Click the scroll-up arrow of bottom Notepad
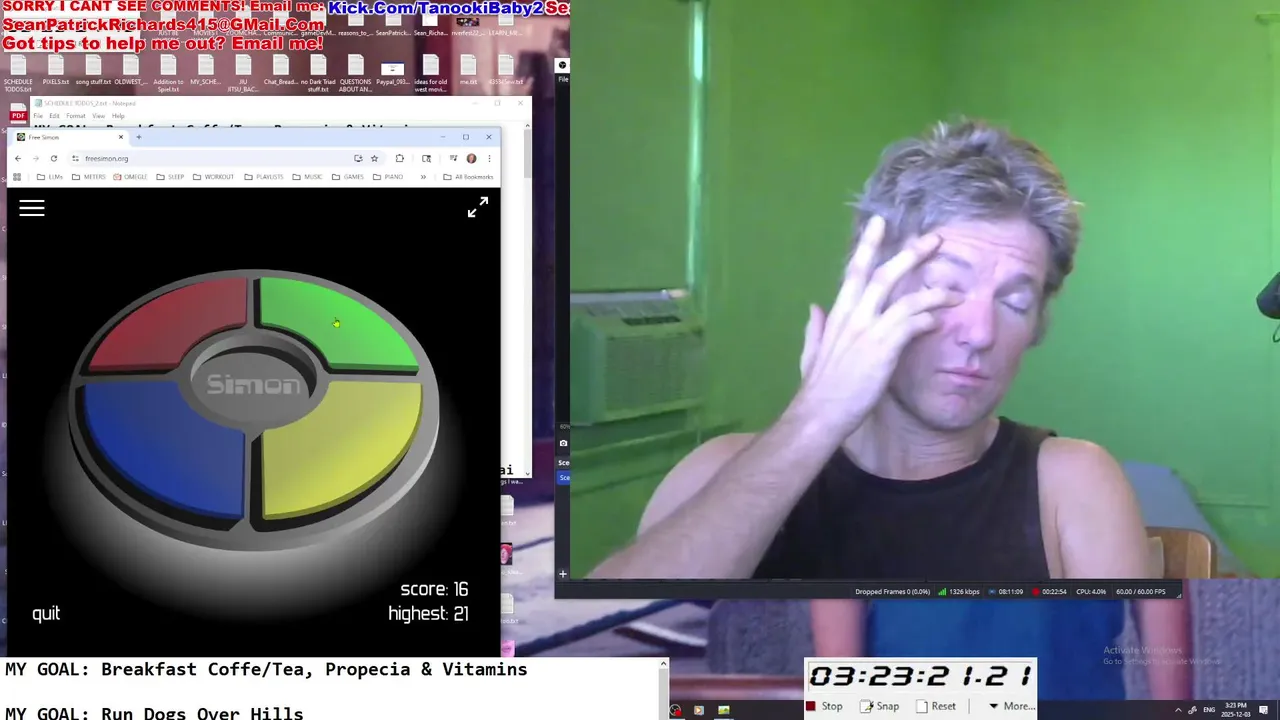 point(662,663)
